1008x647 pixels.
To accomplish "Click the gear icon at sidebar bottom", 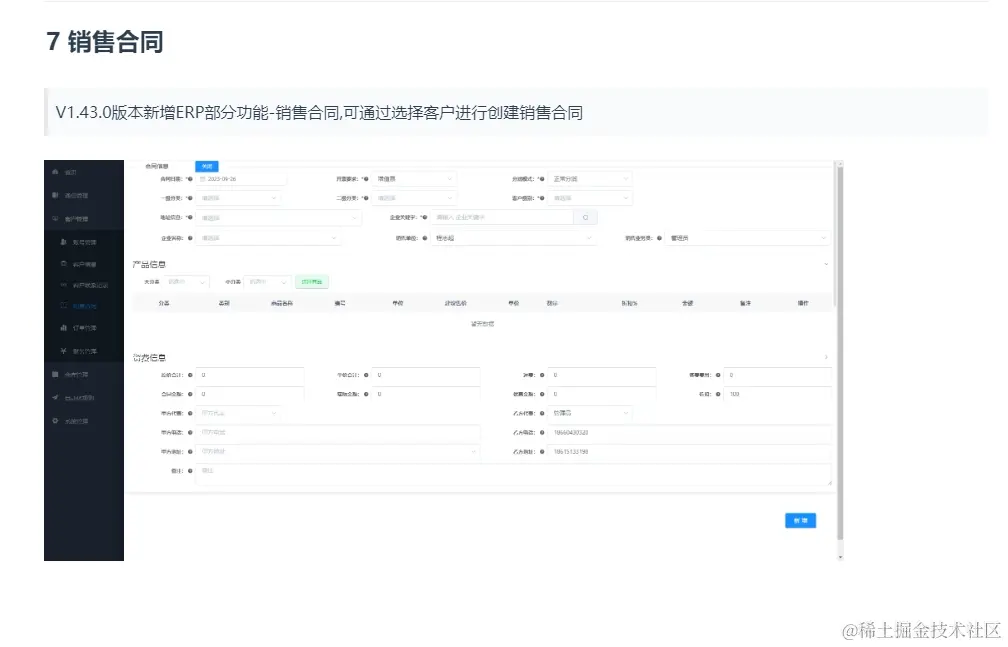I will 55,421.
